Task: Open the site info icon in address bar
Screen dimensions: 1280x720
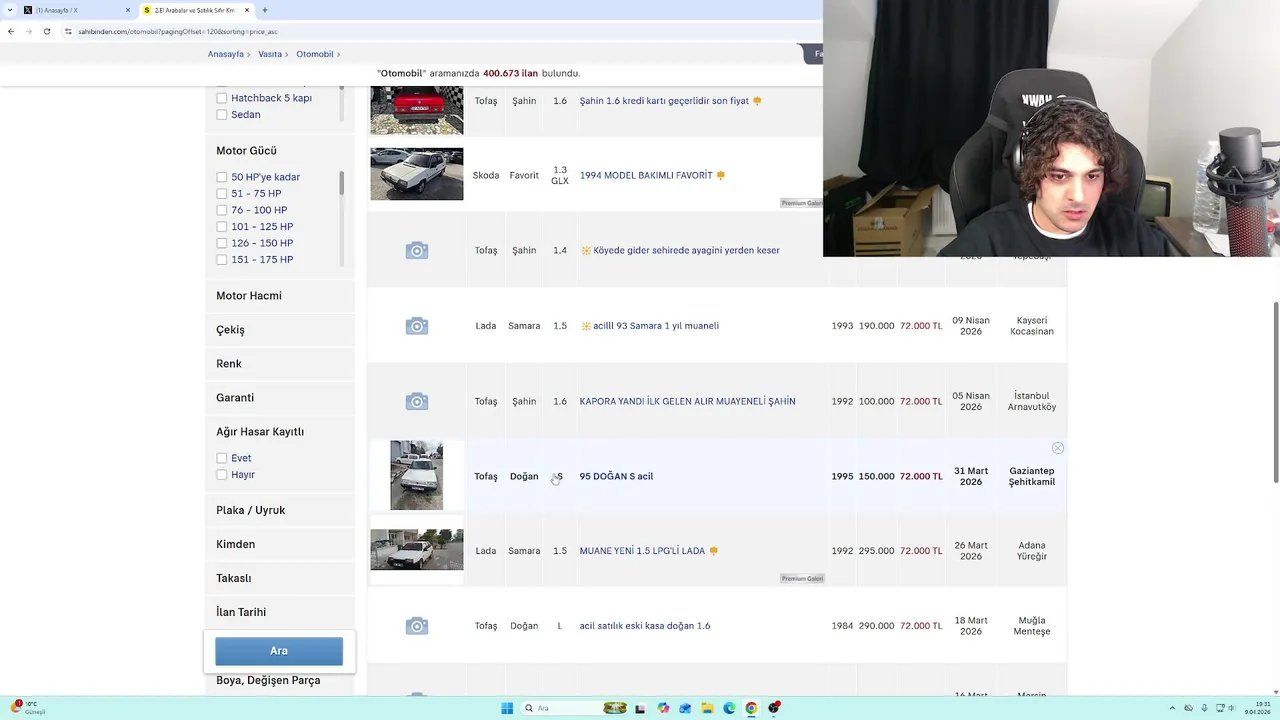Action: pos(68,31)
